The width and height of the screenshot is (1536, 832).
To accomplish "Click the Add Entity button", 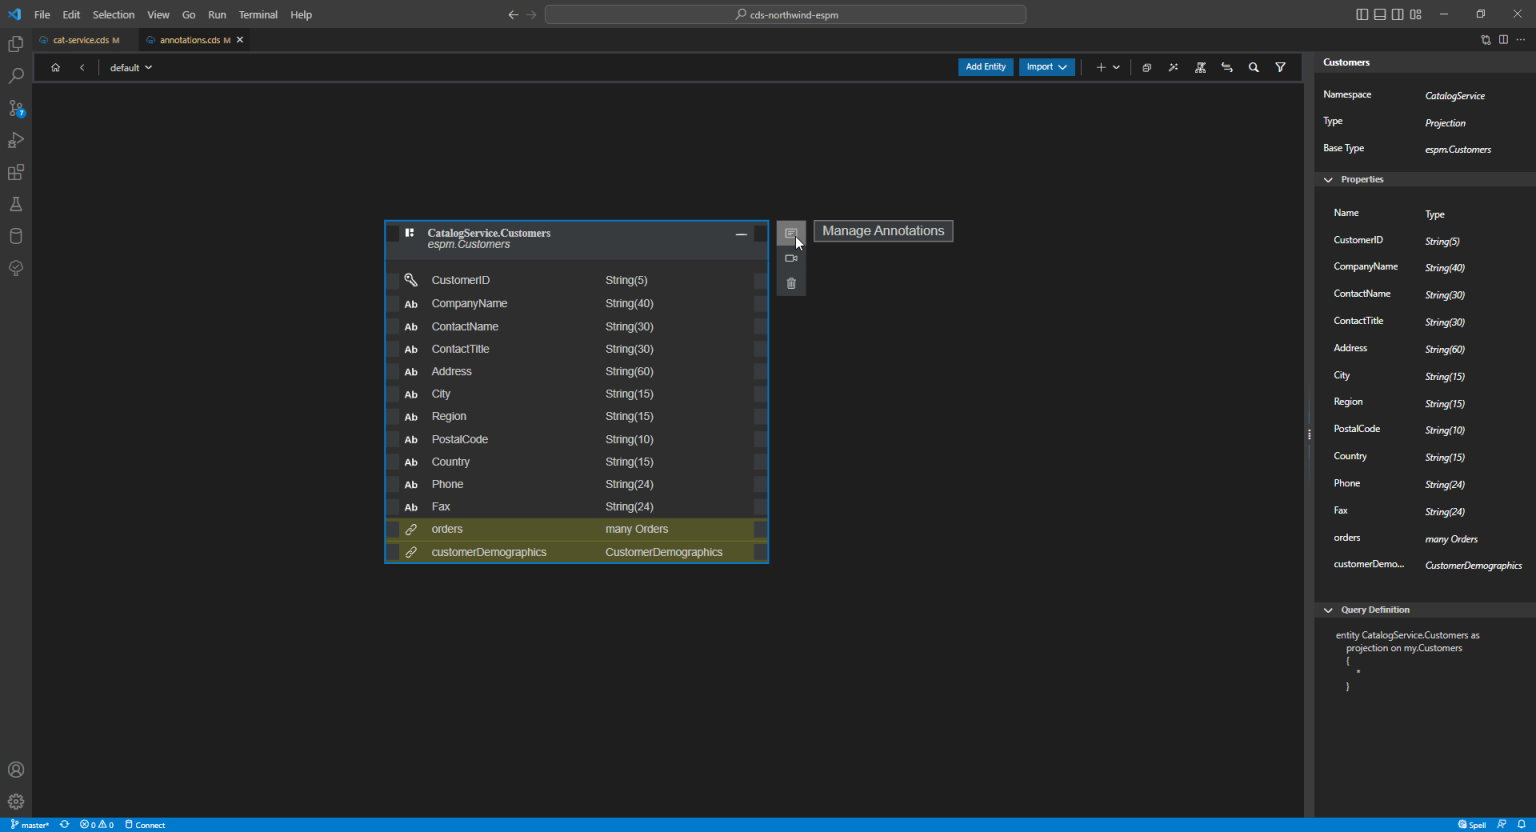I will tap(985, 67).
